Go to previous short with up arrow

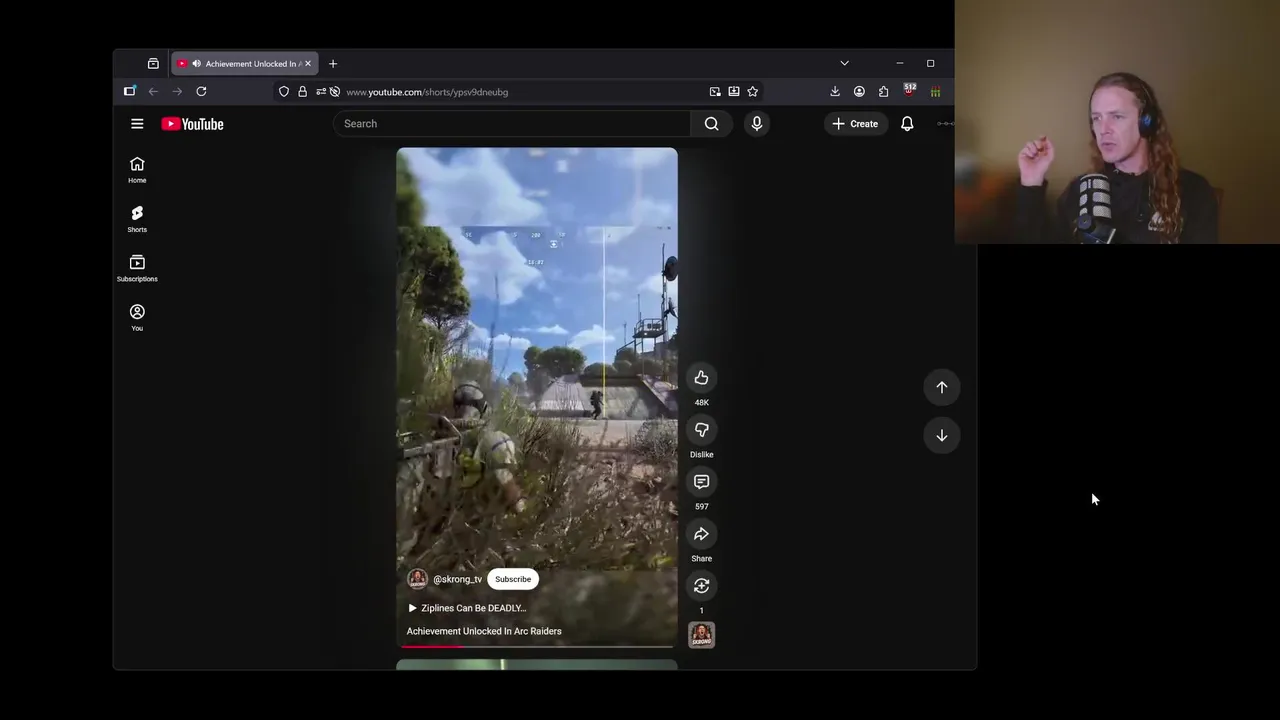[x=941, y=387]
